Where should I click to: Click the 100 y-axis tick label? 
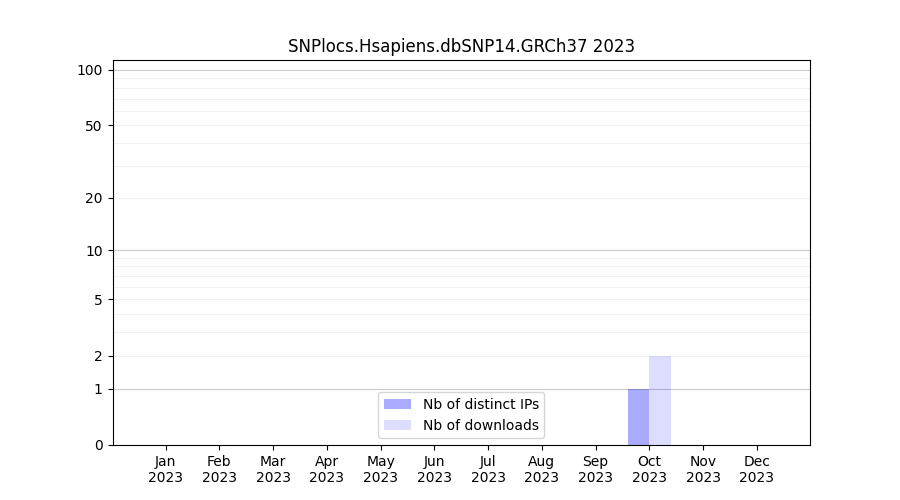point(90,70)
